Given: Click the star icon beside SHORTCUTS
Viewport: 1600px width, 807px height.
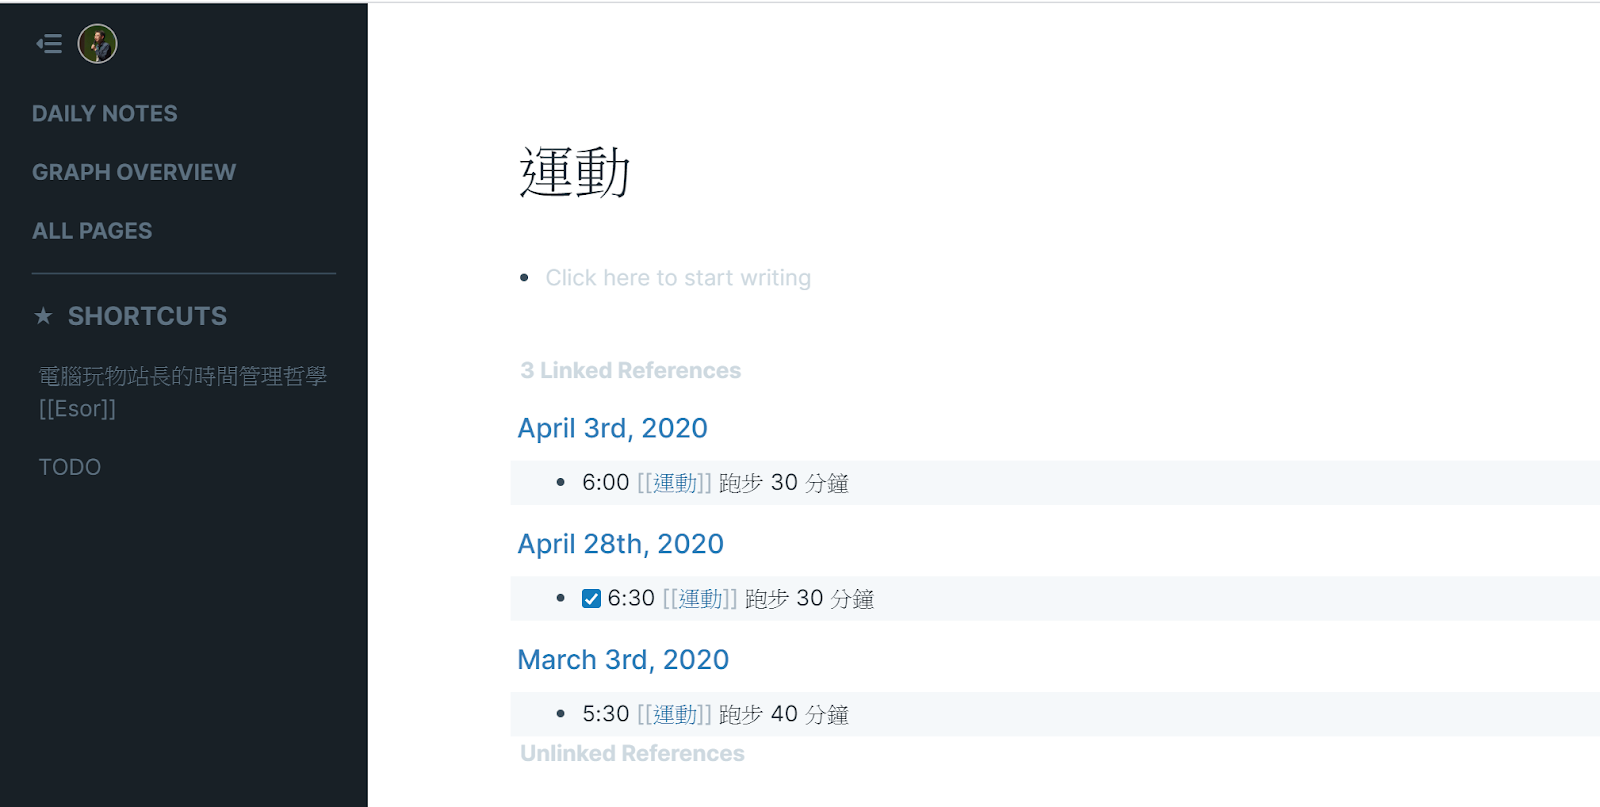Looking at the screenshot, I should tap(42, 316).
